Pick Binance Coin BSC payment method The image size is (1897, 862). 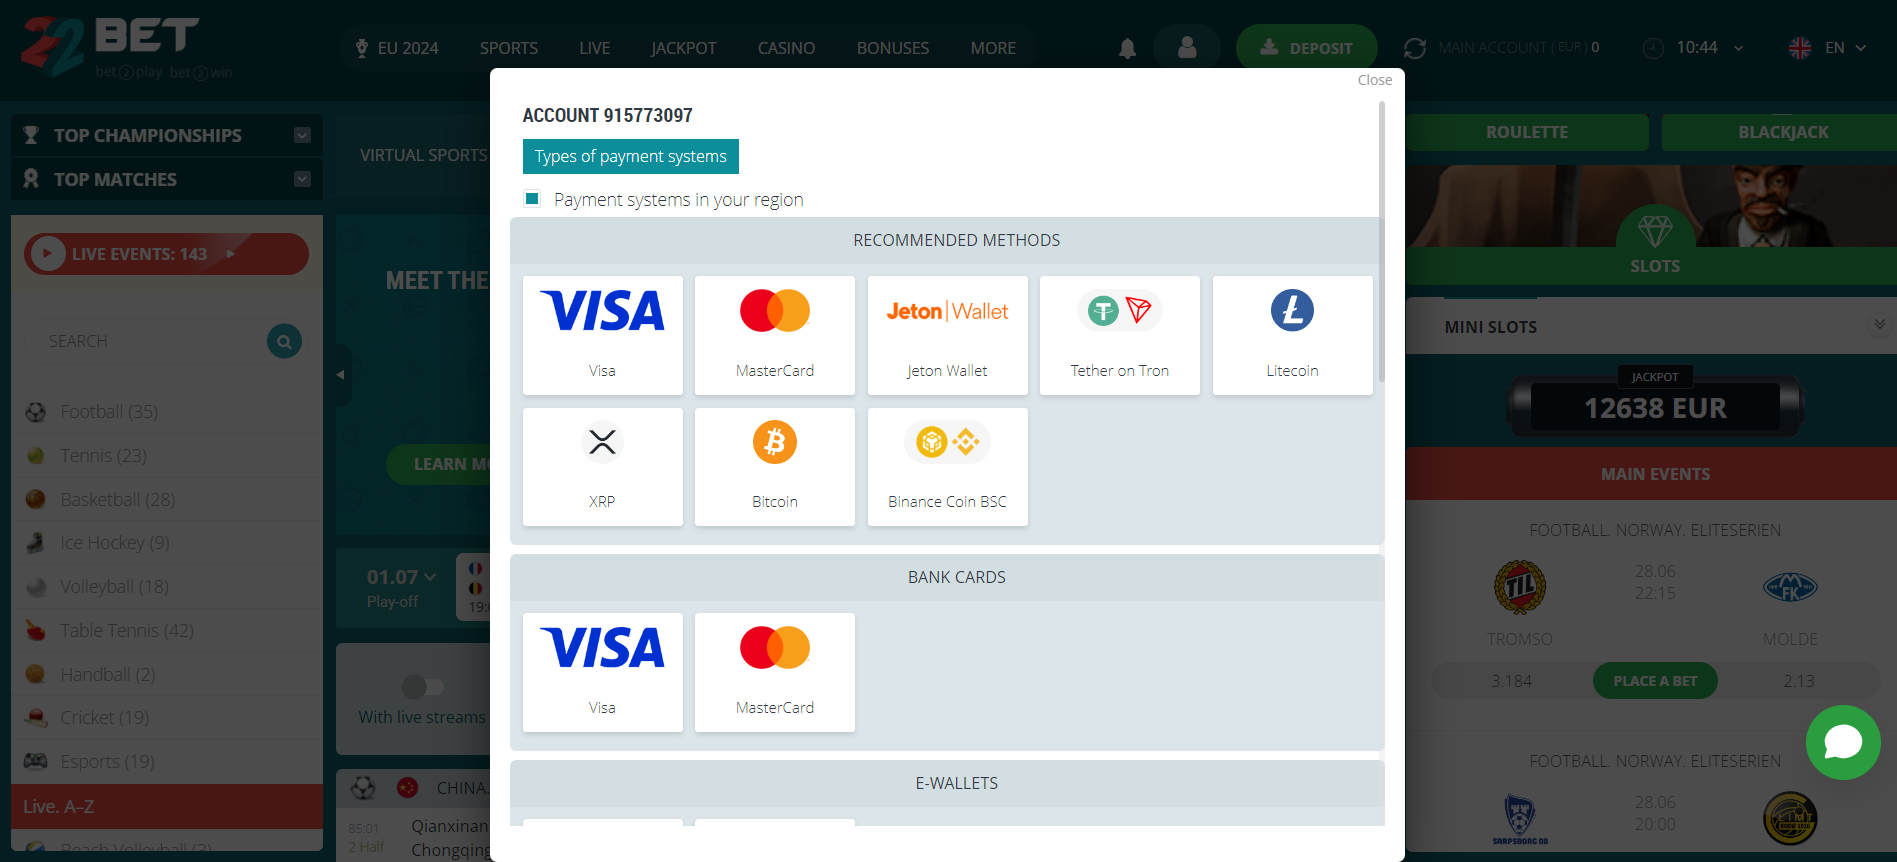947,466
